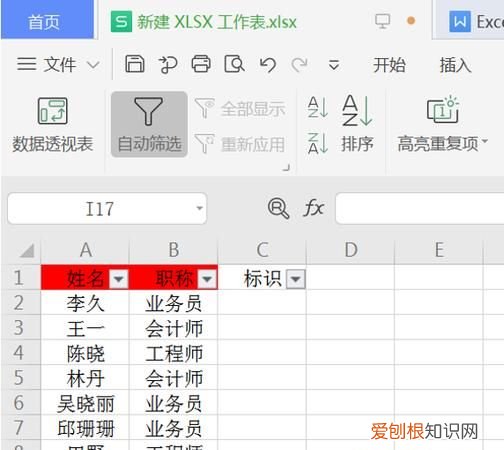Click the Save icon in quick toolbar
The width and height of the screenshot is (504, 450).
pos(135,64)
